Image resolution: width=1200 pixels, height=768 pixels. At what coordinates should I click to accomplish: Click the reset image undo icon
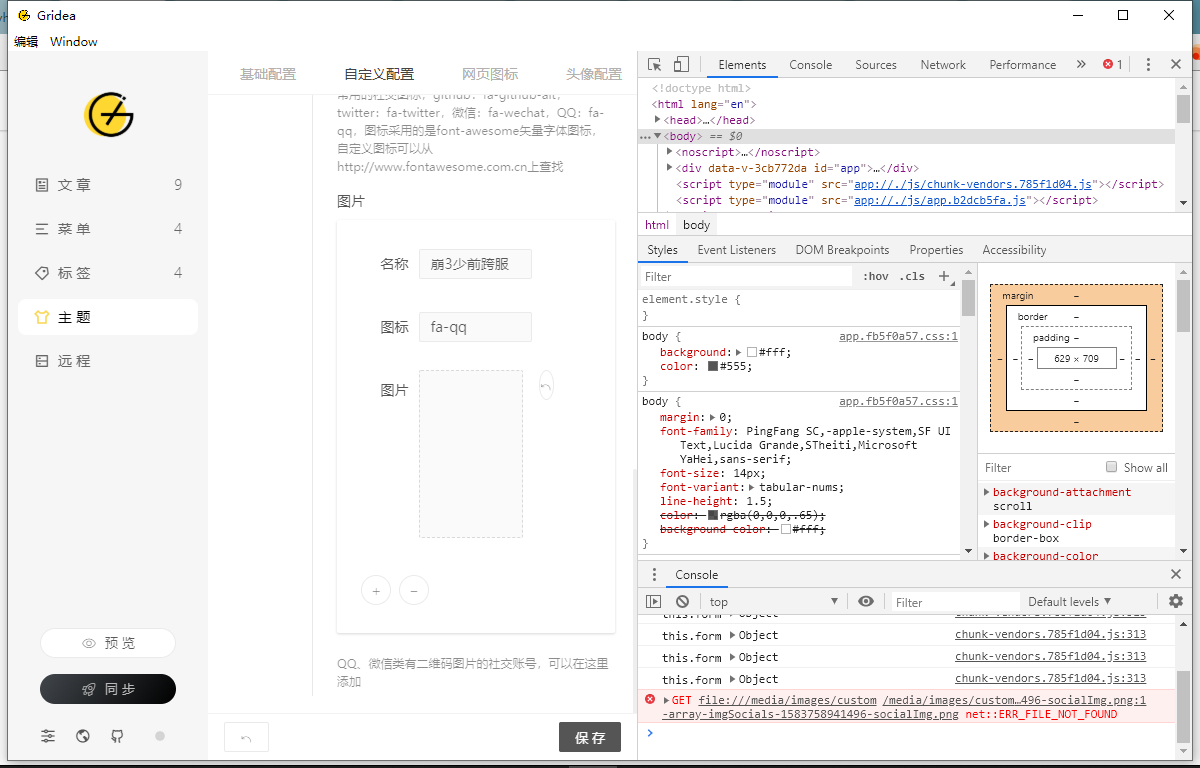[x=546, y=385]
